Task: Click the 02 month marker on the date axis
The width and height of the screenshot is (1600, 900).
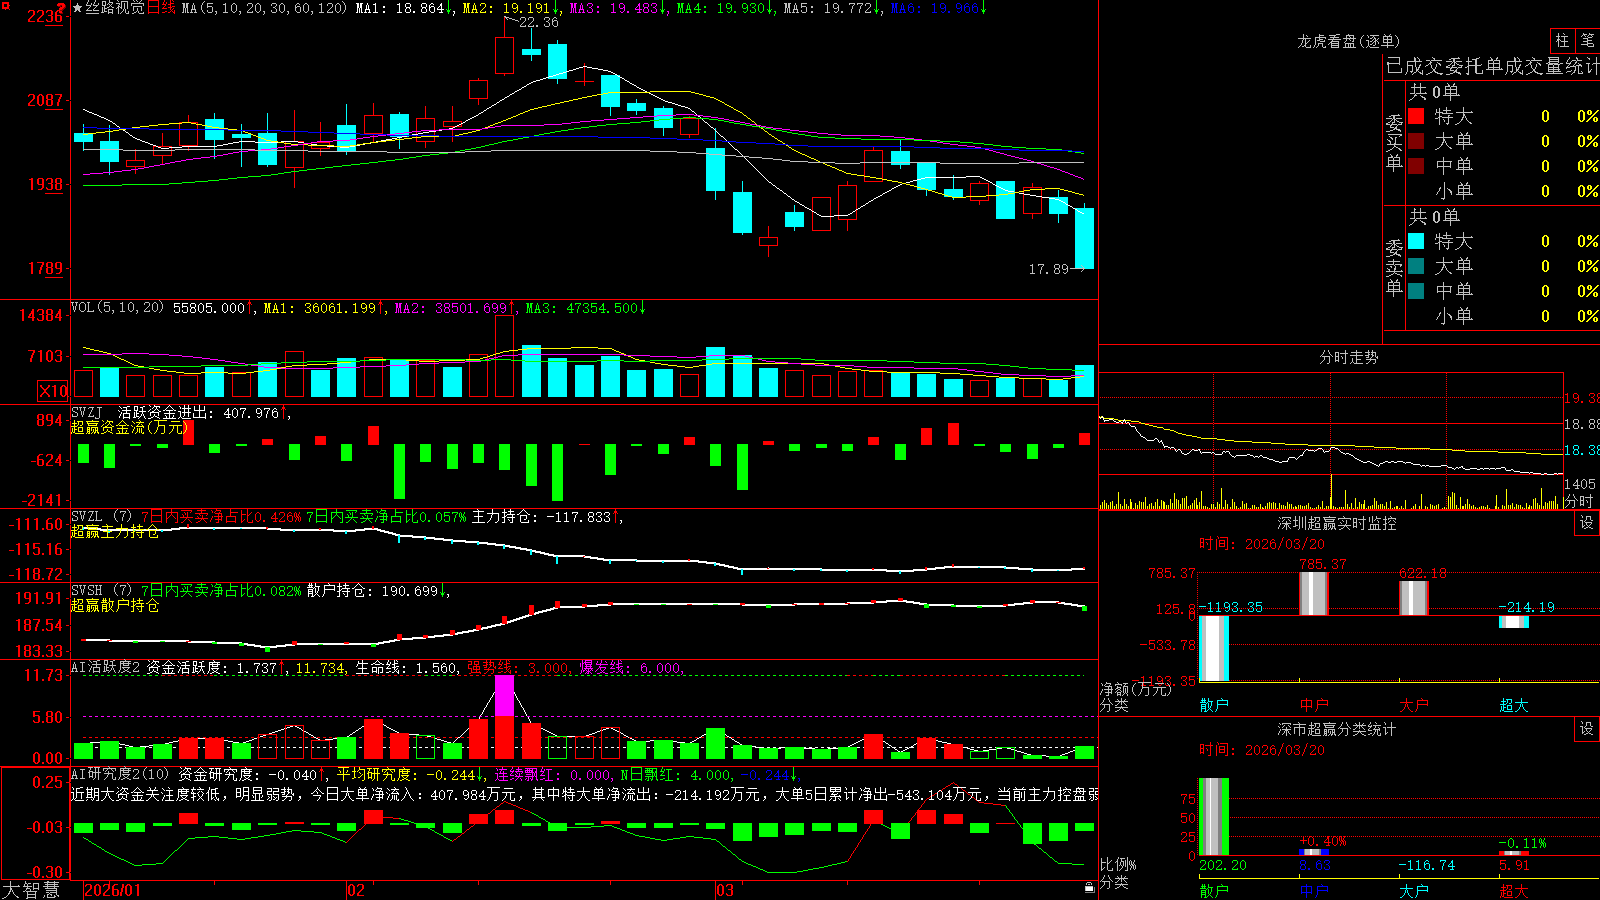Action: point(355,890)
